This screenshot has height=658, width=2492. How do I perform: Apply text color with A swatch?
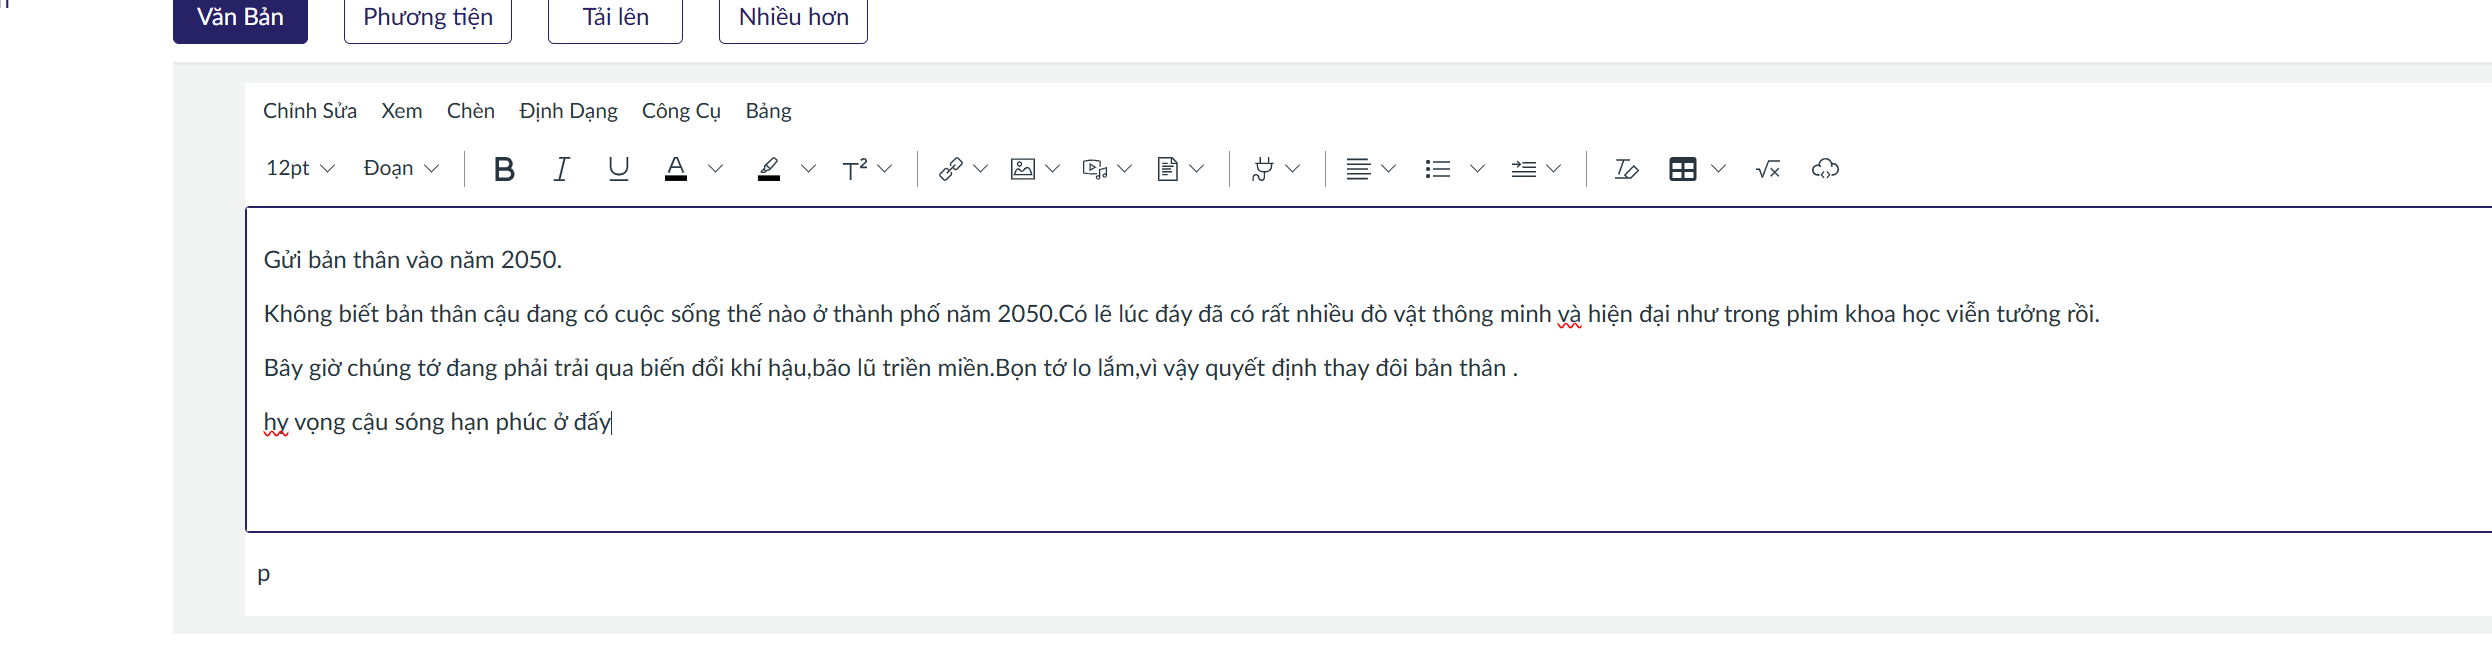pyautogui.click(x=676, y=169)
